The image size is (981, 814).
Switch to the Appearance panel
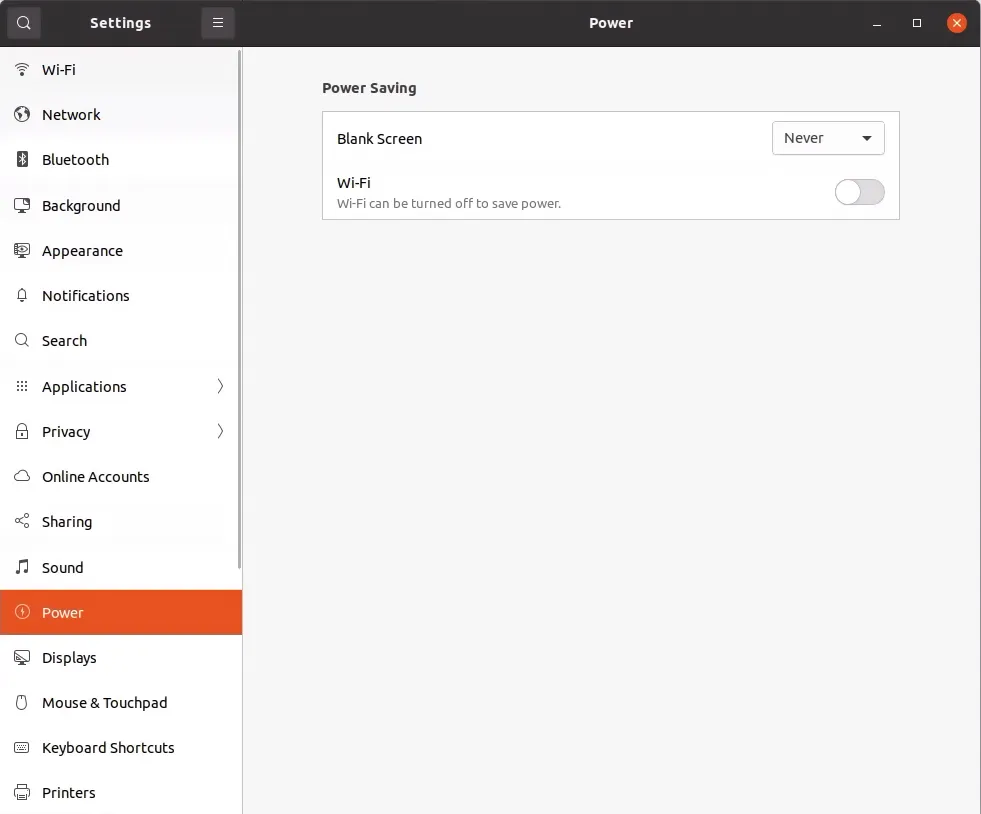tap(119, 250)
